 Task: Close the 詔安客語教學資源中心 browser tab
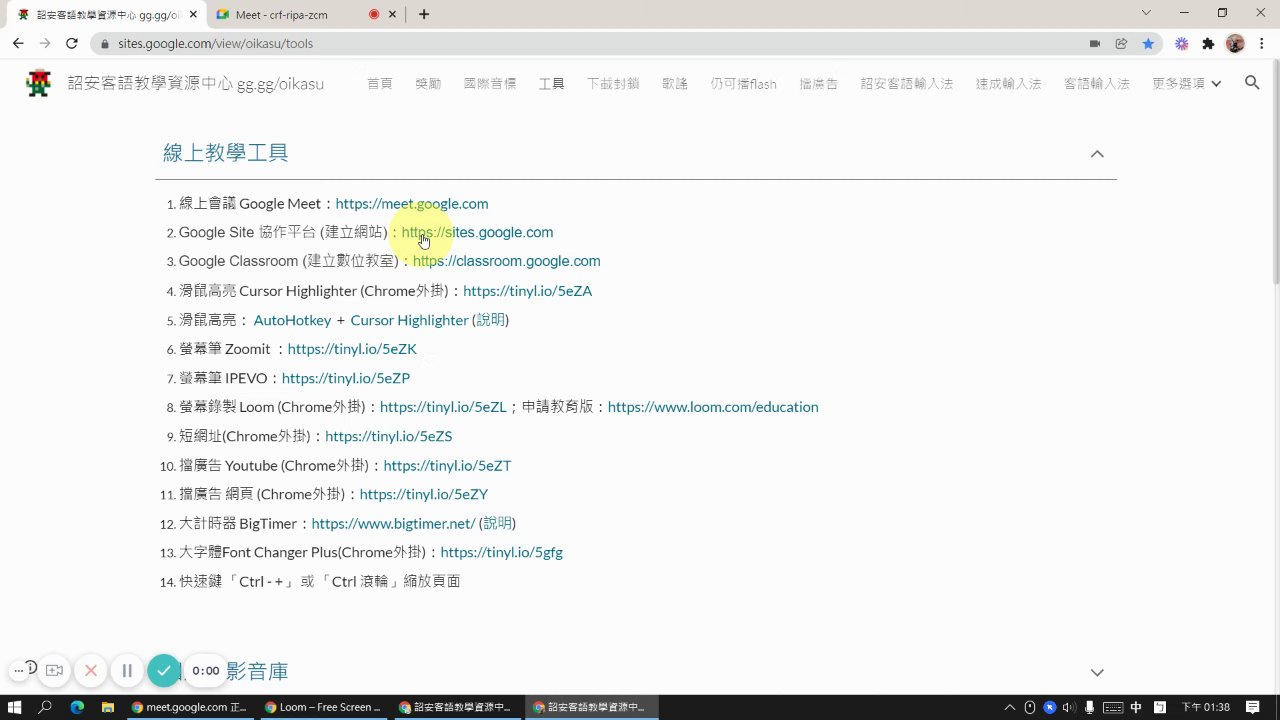click(193, 14)
